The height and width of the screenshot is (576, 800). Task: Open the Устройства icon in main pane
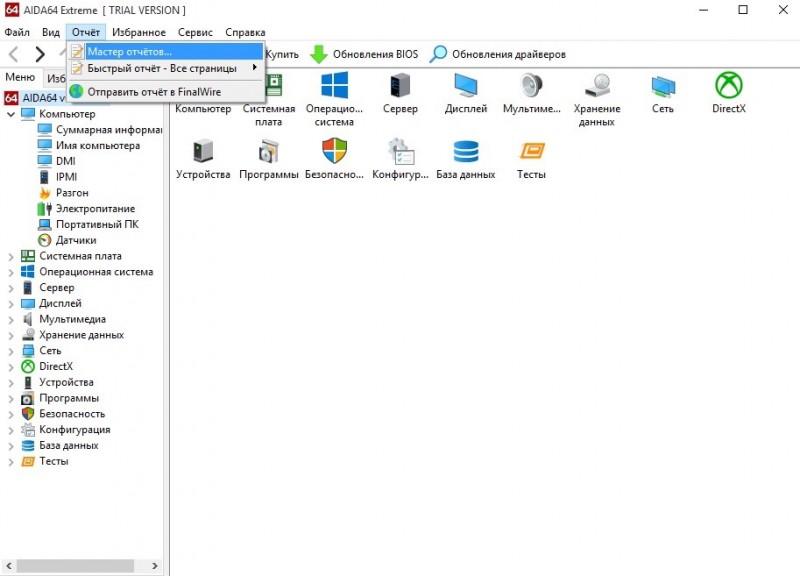click(x=203, y=151)
